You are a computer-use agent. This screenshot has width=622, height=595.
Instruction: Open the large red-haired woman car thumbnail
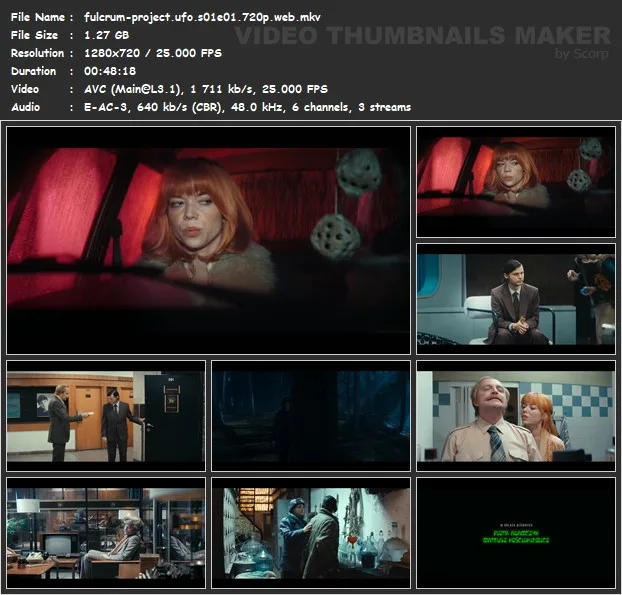coord(208,240)
